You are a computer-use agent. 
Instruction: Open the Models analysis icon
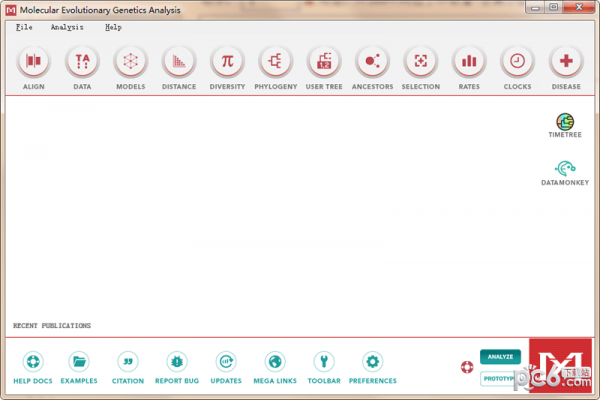click(130, 61)
